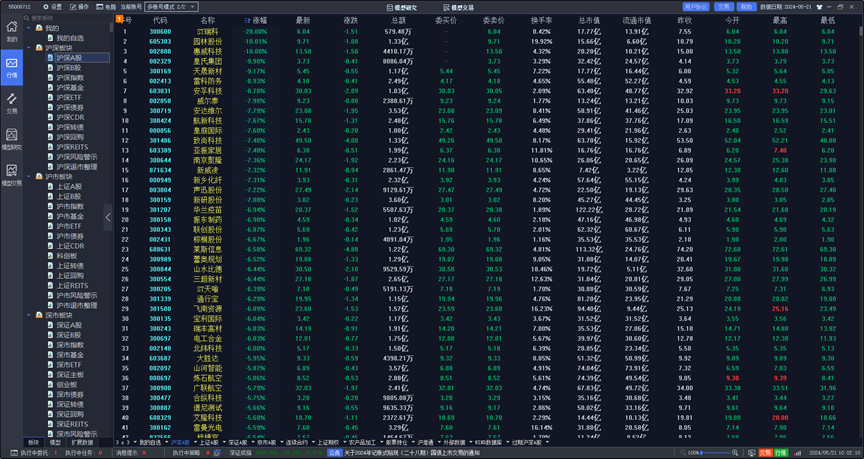Click the skin (shirt) icon in title bar
Image resolution: width=864 pixels, height=459 pixels.
[x=819, y=7]
